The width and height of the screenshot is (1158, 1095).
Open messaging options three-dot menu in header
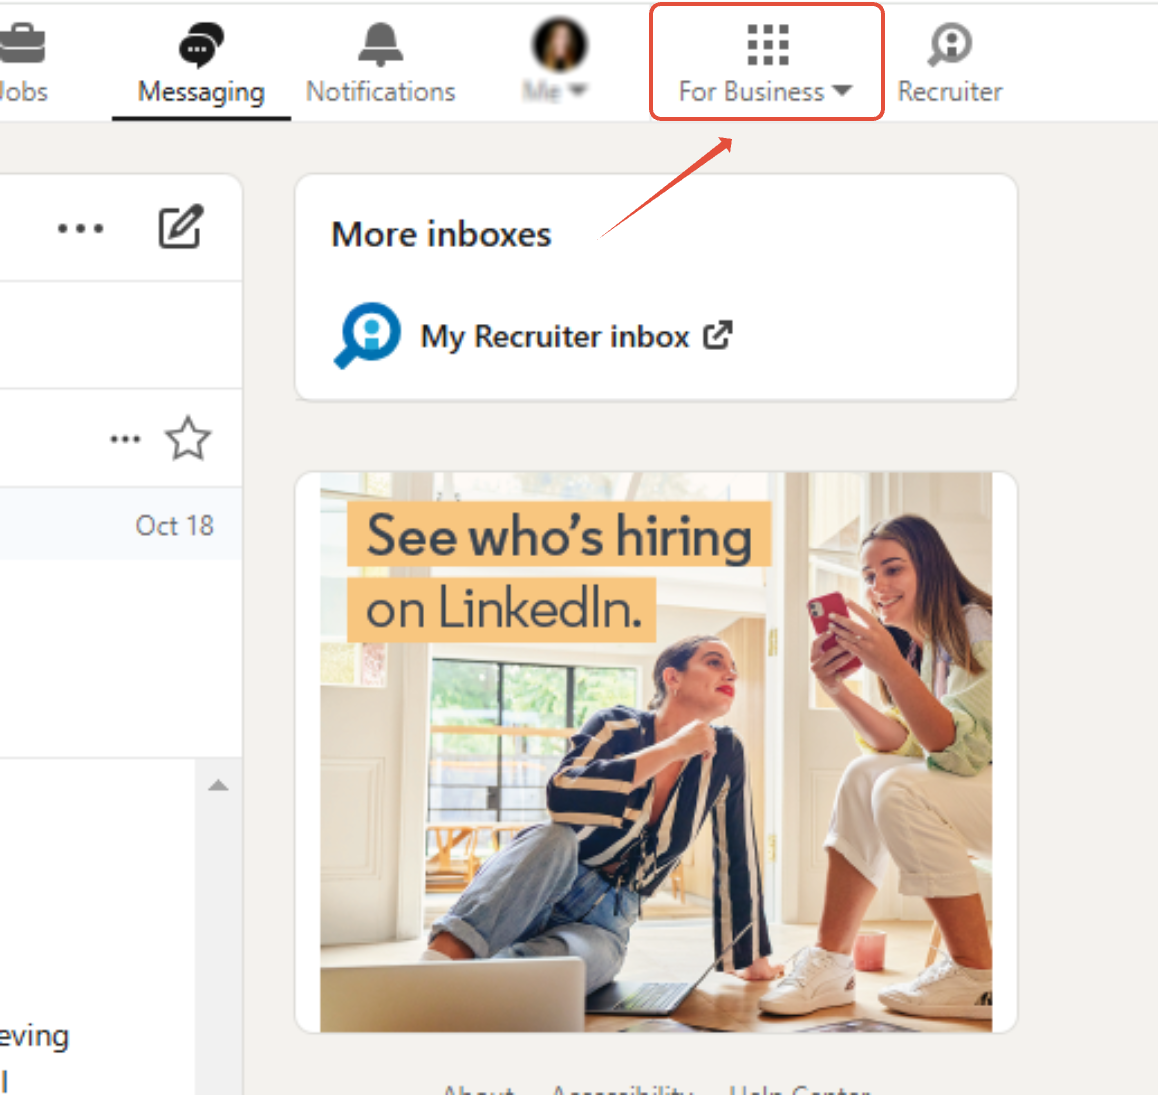pos(80,228)
